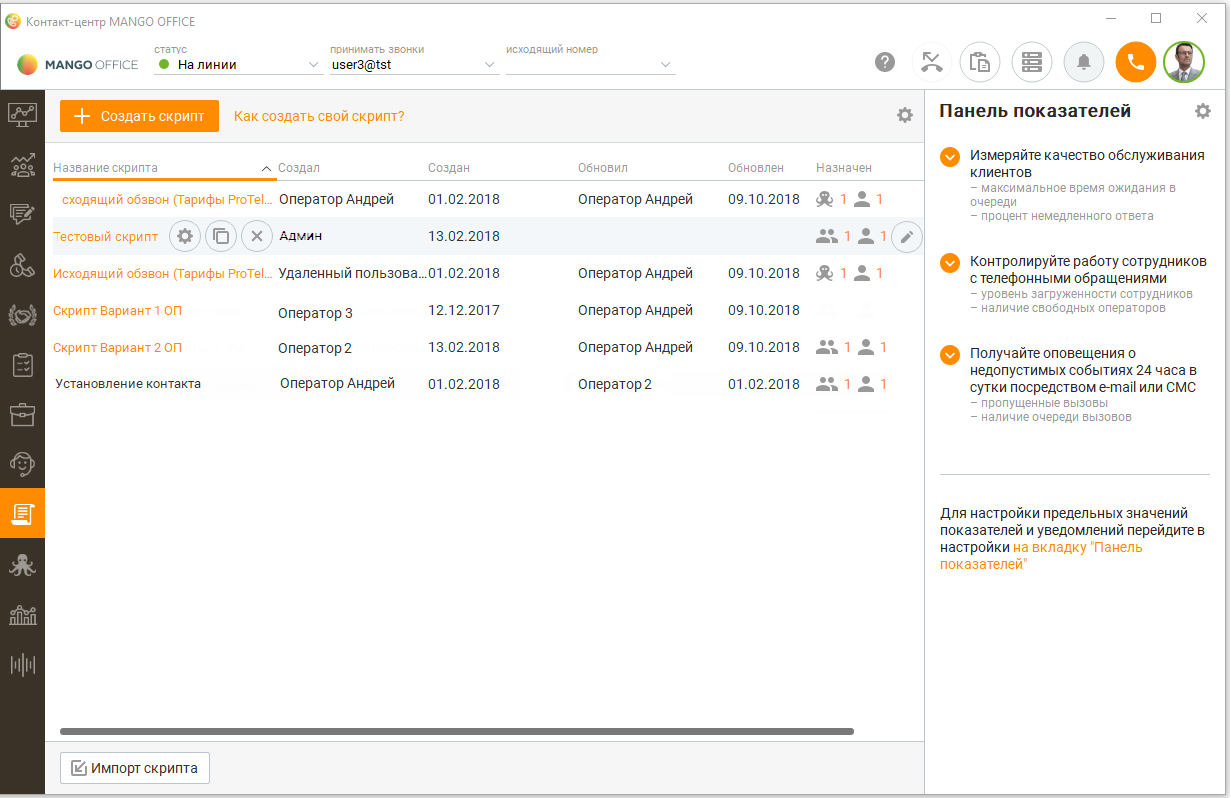Open the script Скрипт Вариант 1 ОП

click(x=118, y=311)
